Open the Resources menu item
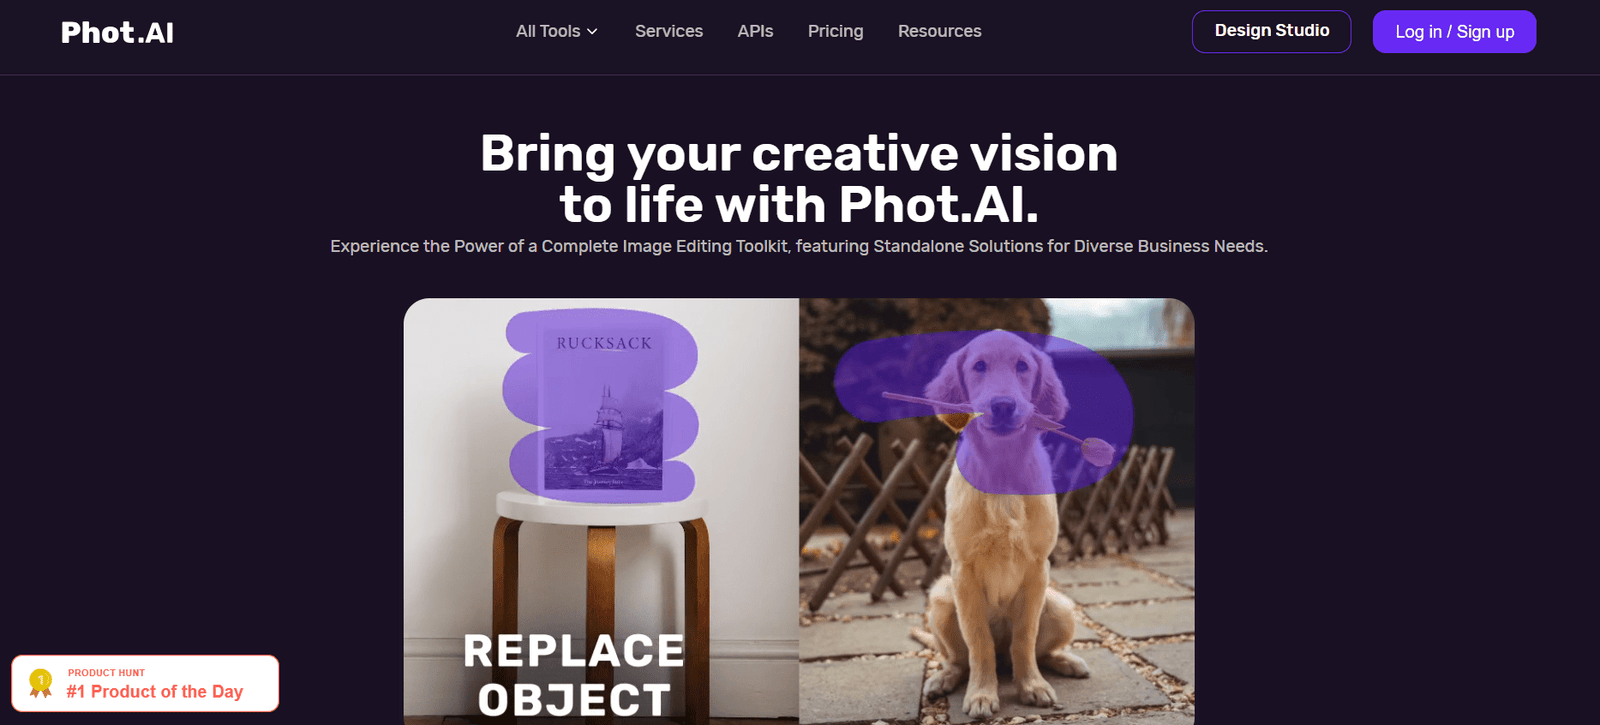The height and width of the screenshot is (725, 1600). (939, 31)
